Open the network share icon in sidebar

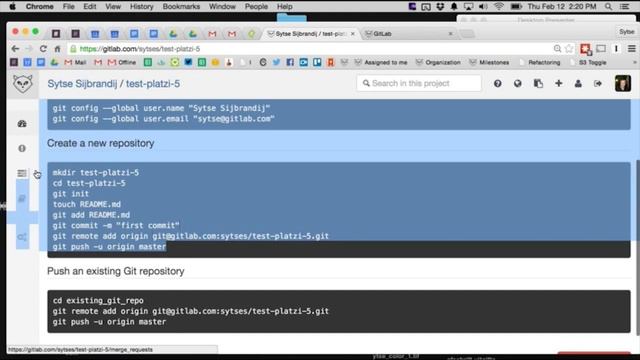(x=22, y=237)
